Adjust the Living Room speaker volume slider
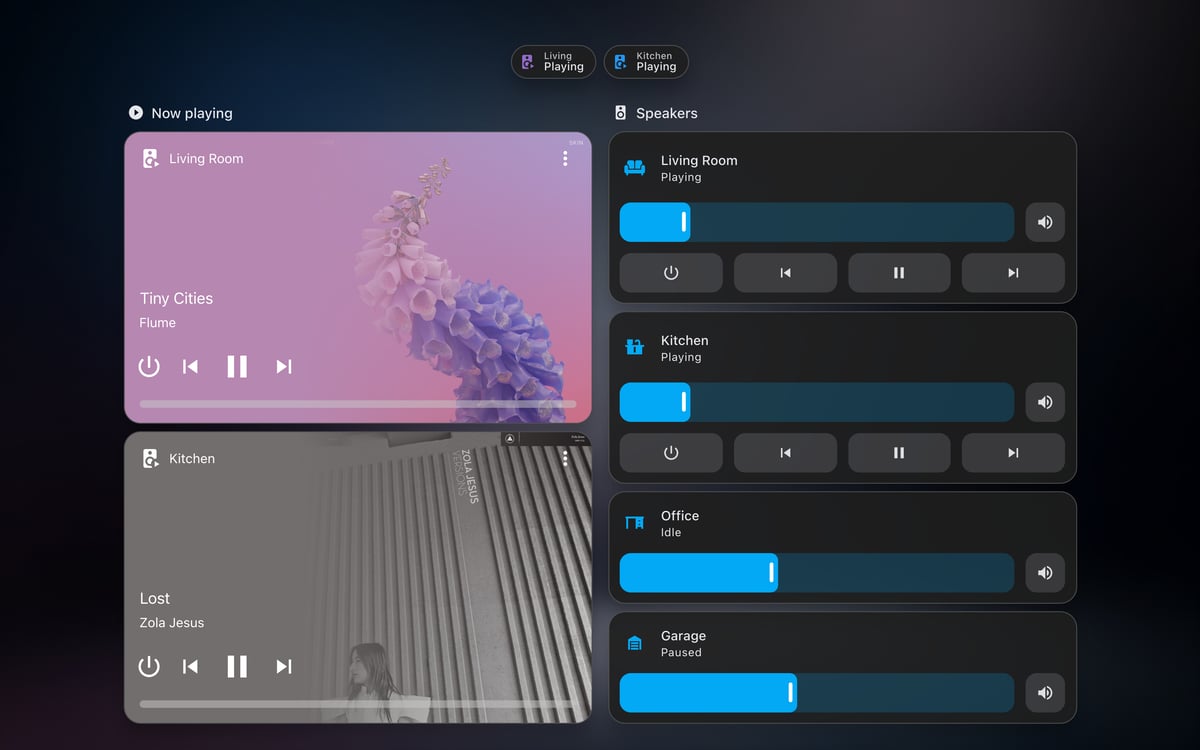This screenshot has height=750, width=1200. pyautogui.click(x=817, y=222)
